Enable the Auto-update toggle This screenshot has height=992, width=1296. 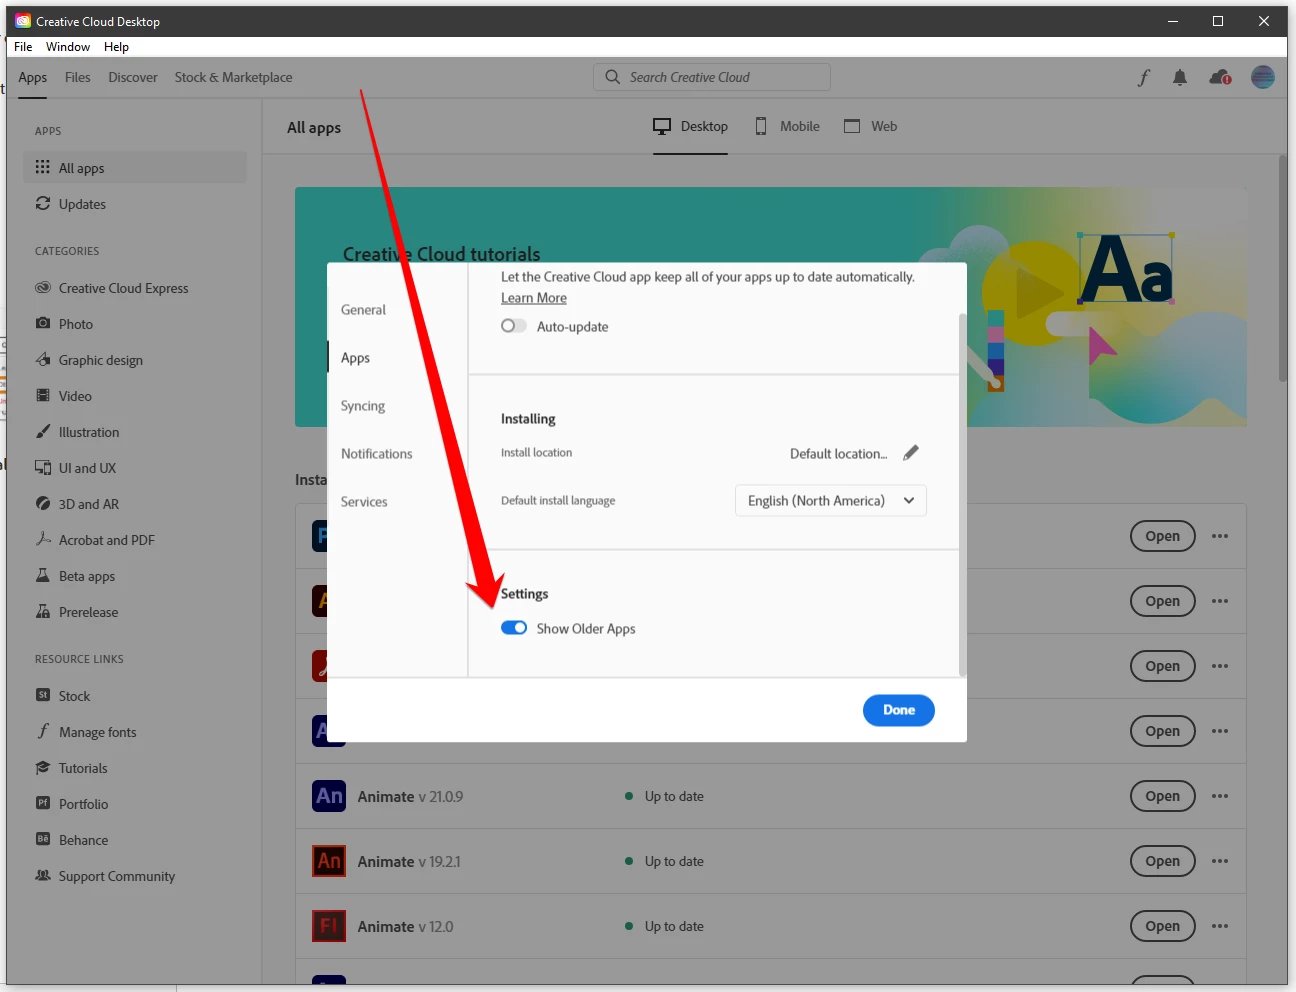point(514,326)
